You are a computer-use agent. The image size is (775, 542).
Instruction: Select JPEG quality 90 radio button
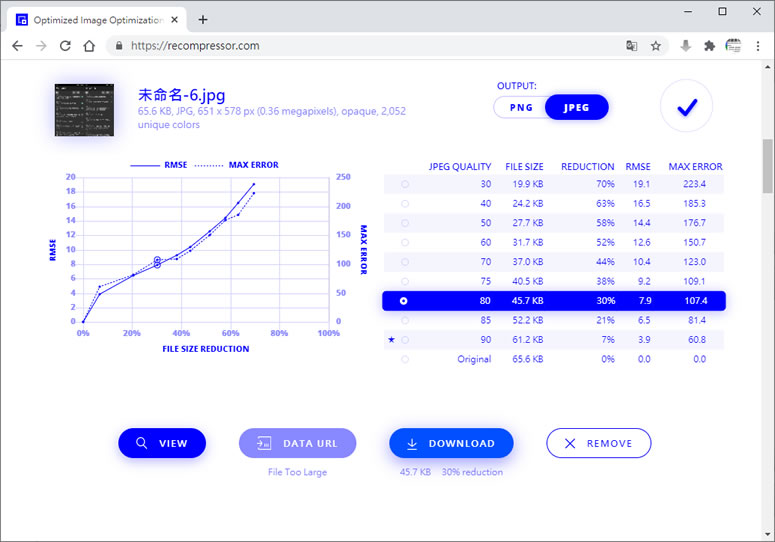click(404, 340)
